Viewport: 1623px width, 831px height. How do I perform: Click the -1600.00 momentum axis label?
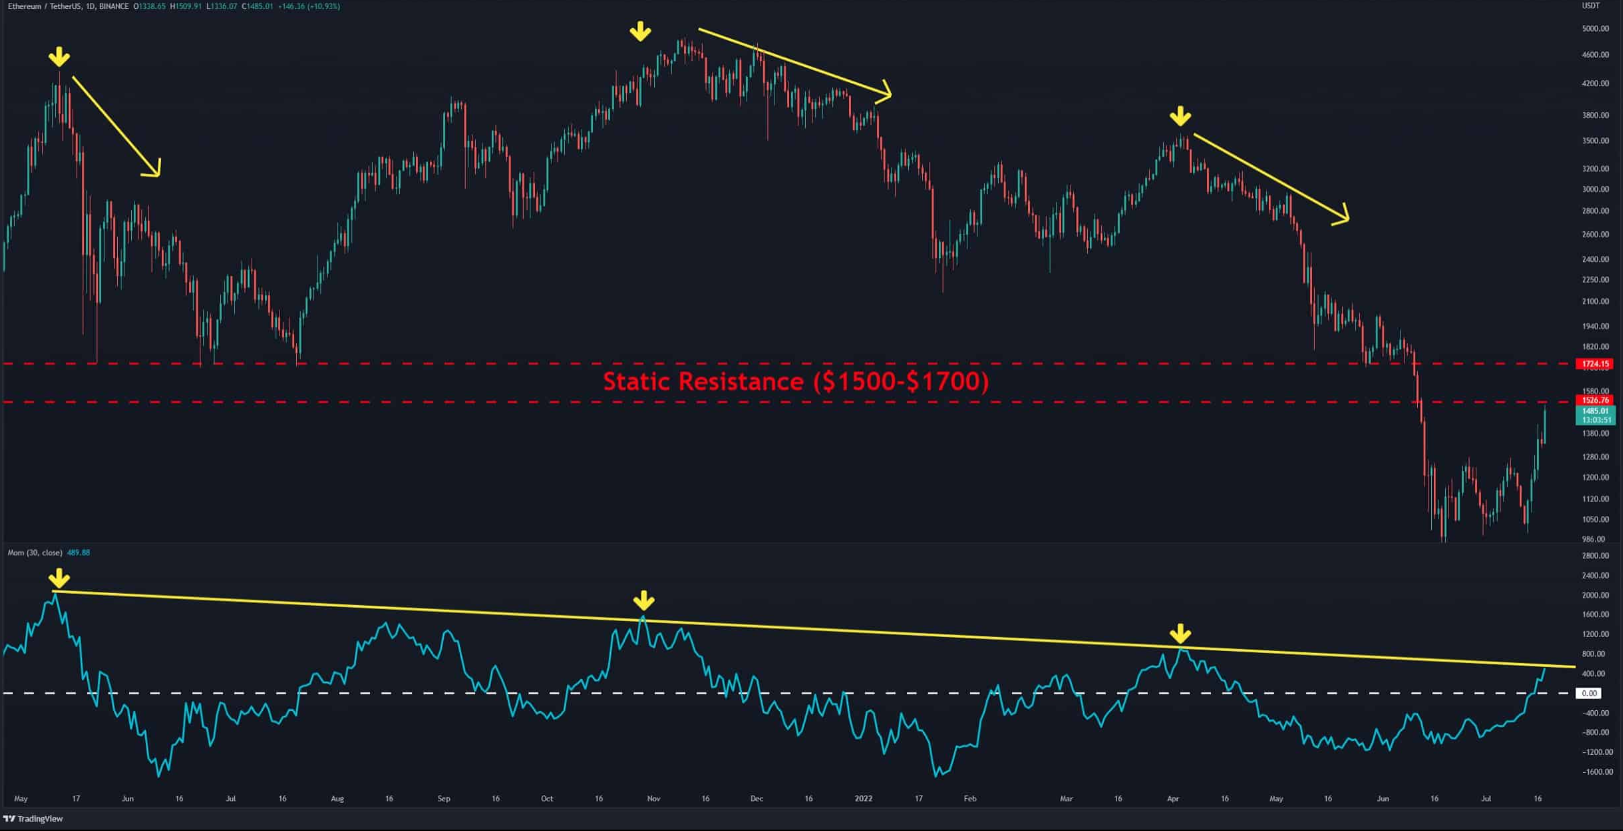(x=1595, y=772)
